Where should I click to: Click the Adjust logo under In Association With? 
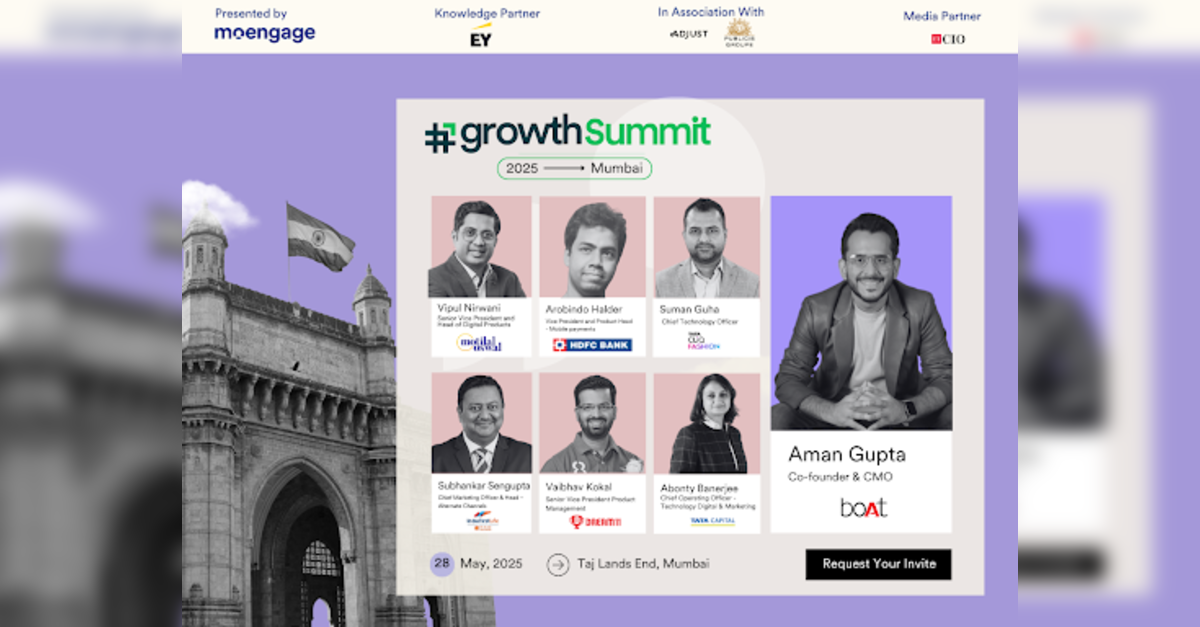point(689,34)
